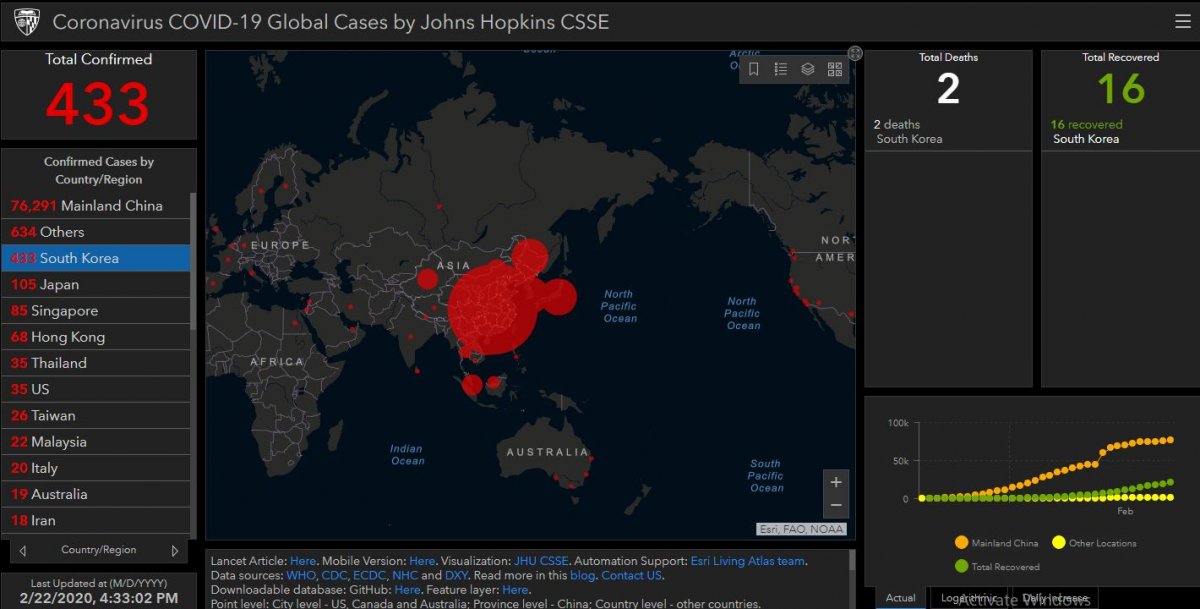Click the right arrow beside Country/Region
This screenshot has width=1200, height=609.
(175, 550)
